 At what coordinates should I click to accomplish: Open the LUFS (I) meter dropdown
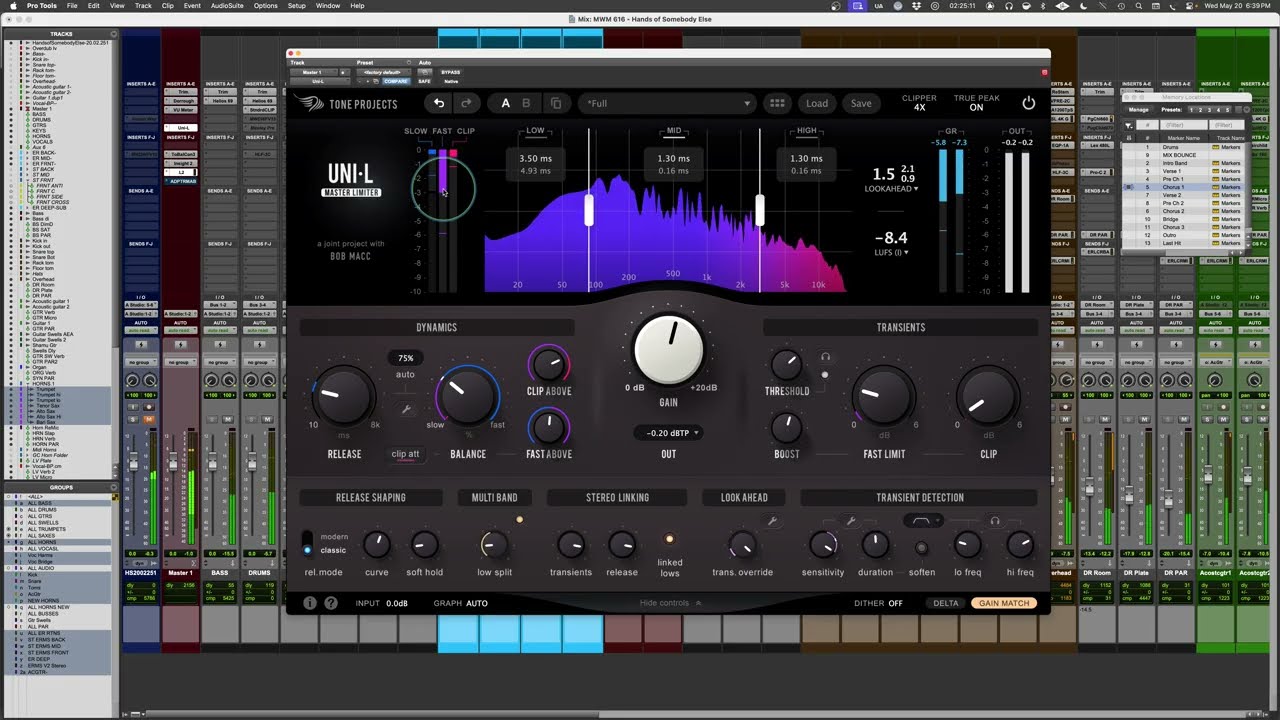891,253
